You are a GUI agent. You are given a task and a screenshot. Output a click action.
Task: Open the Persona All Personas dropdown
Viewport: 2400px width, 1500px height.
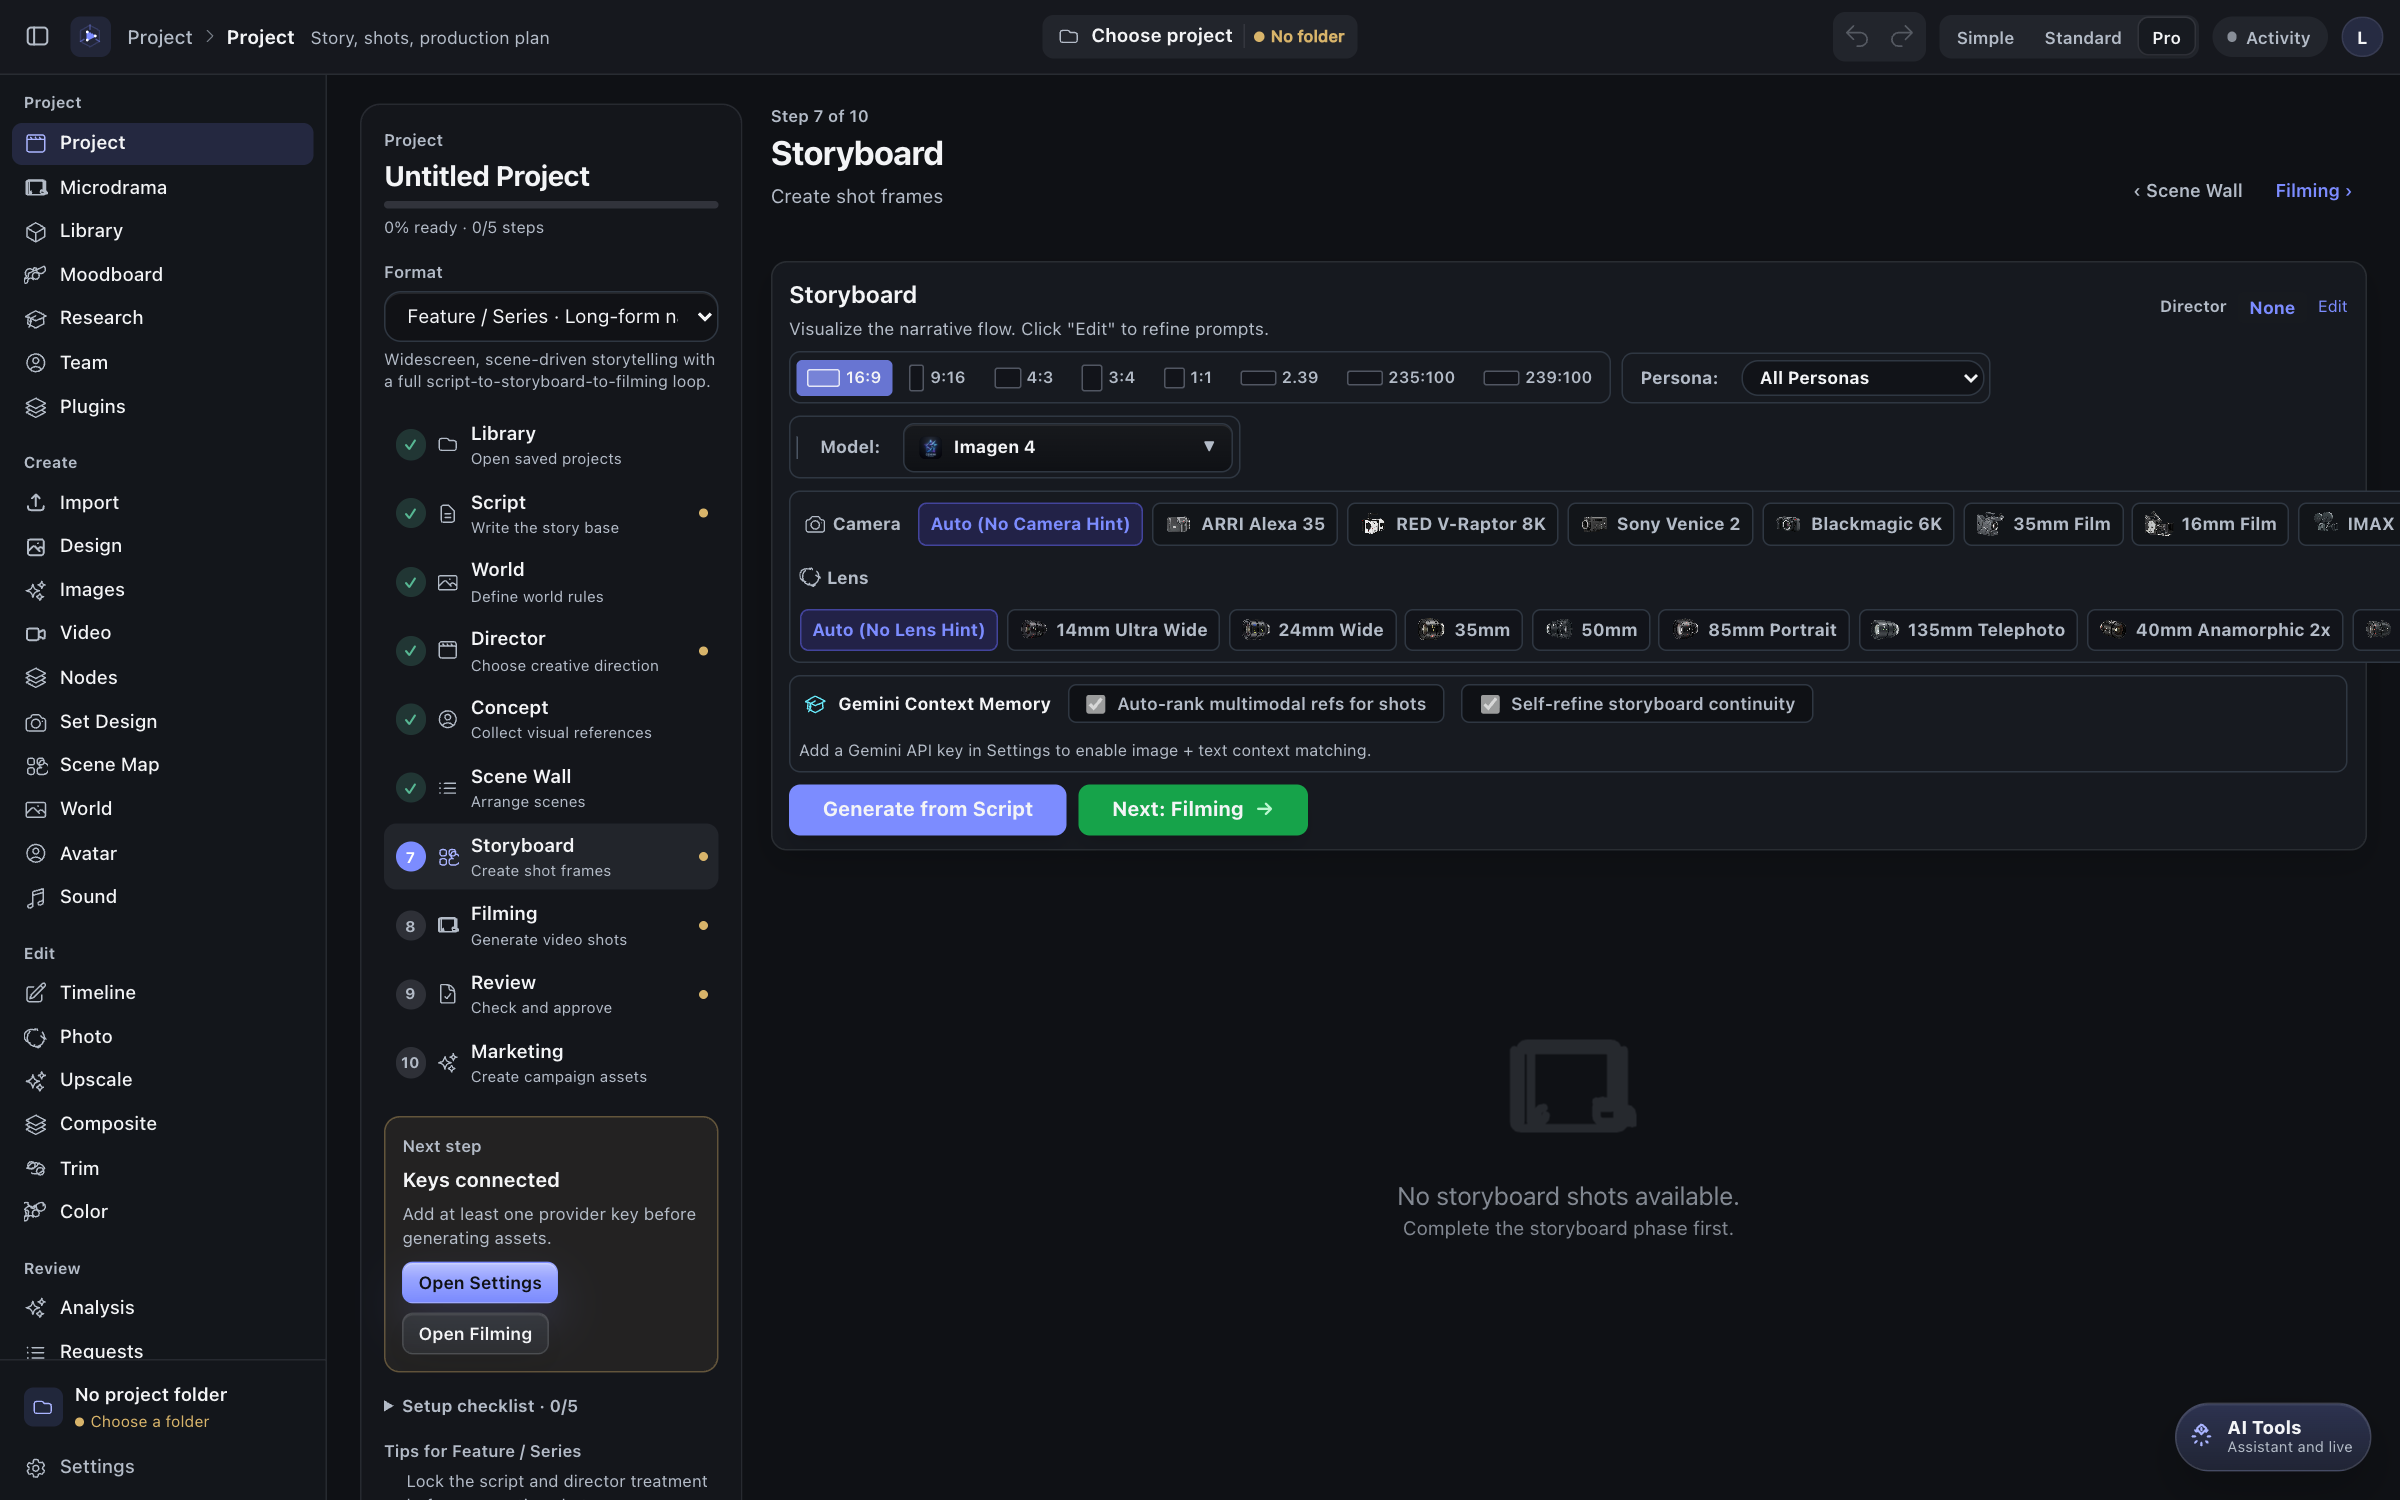tap(1863, 378)
